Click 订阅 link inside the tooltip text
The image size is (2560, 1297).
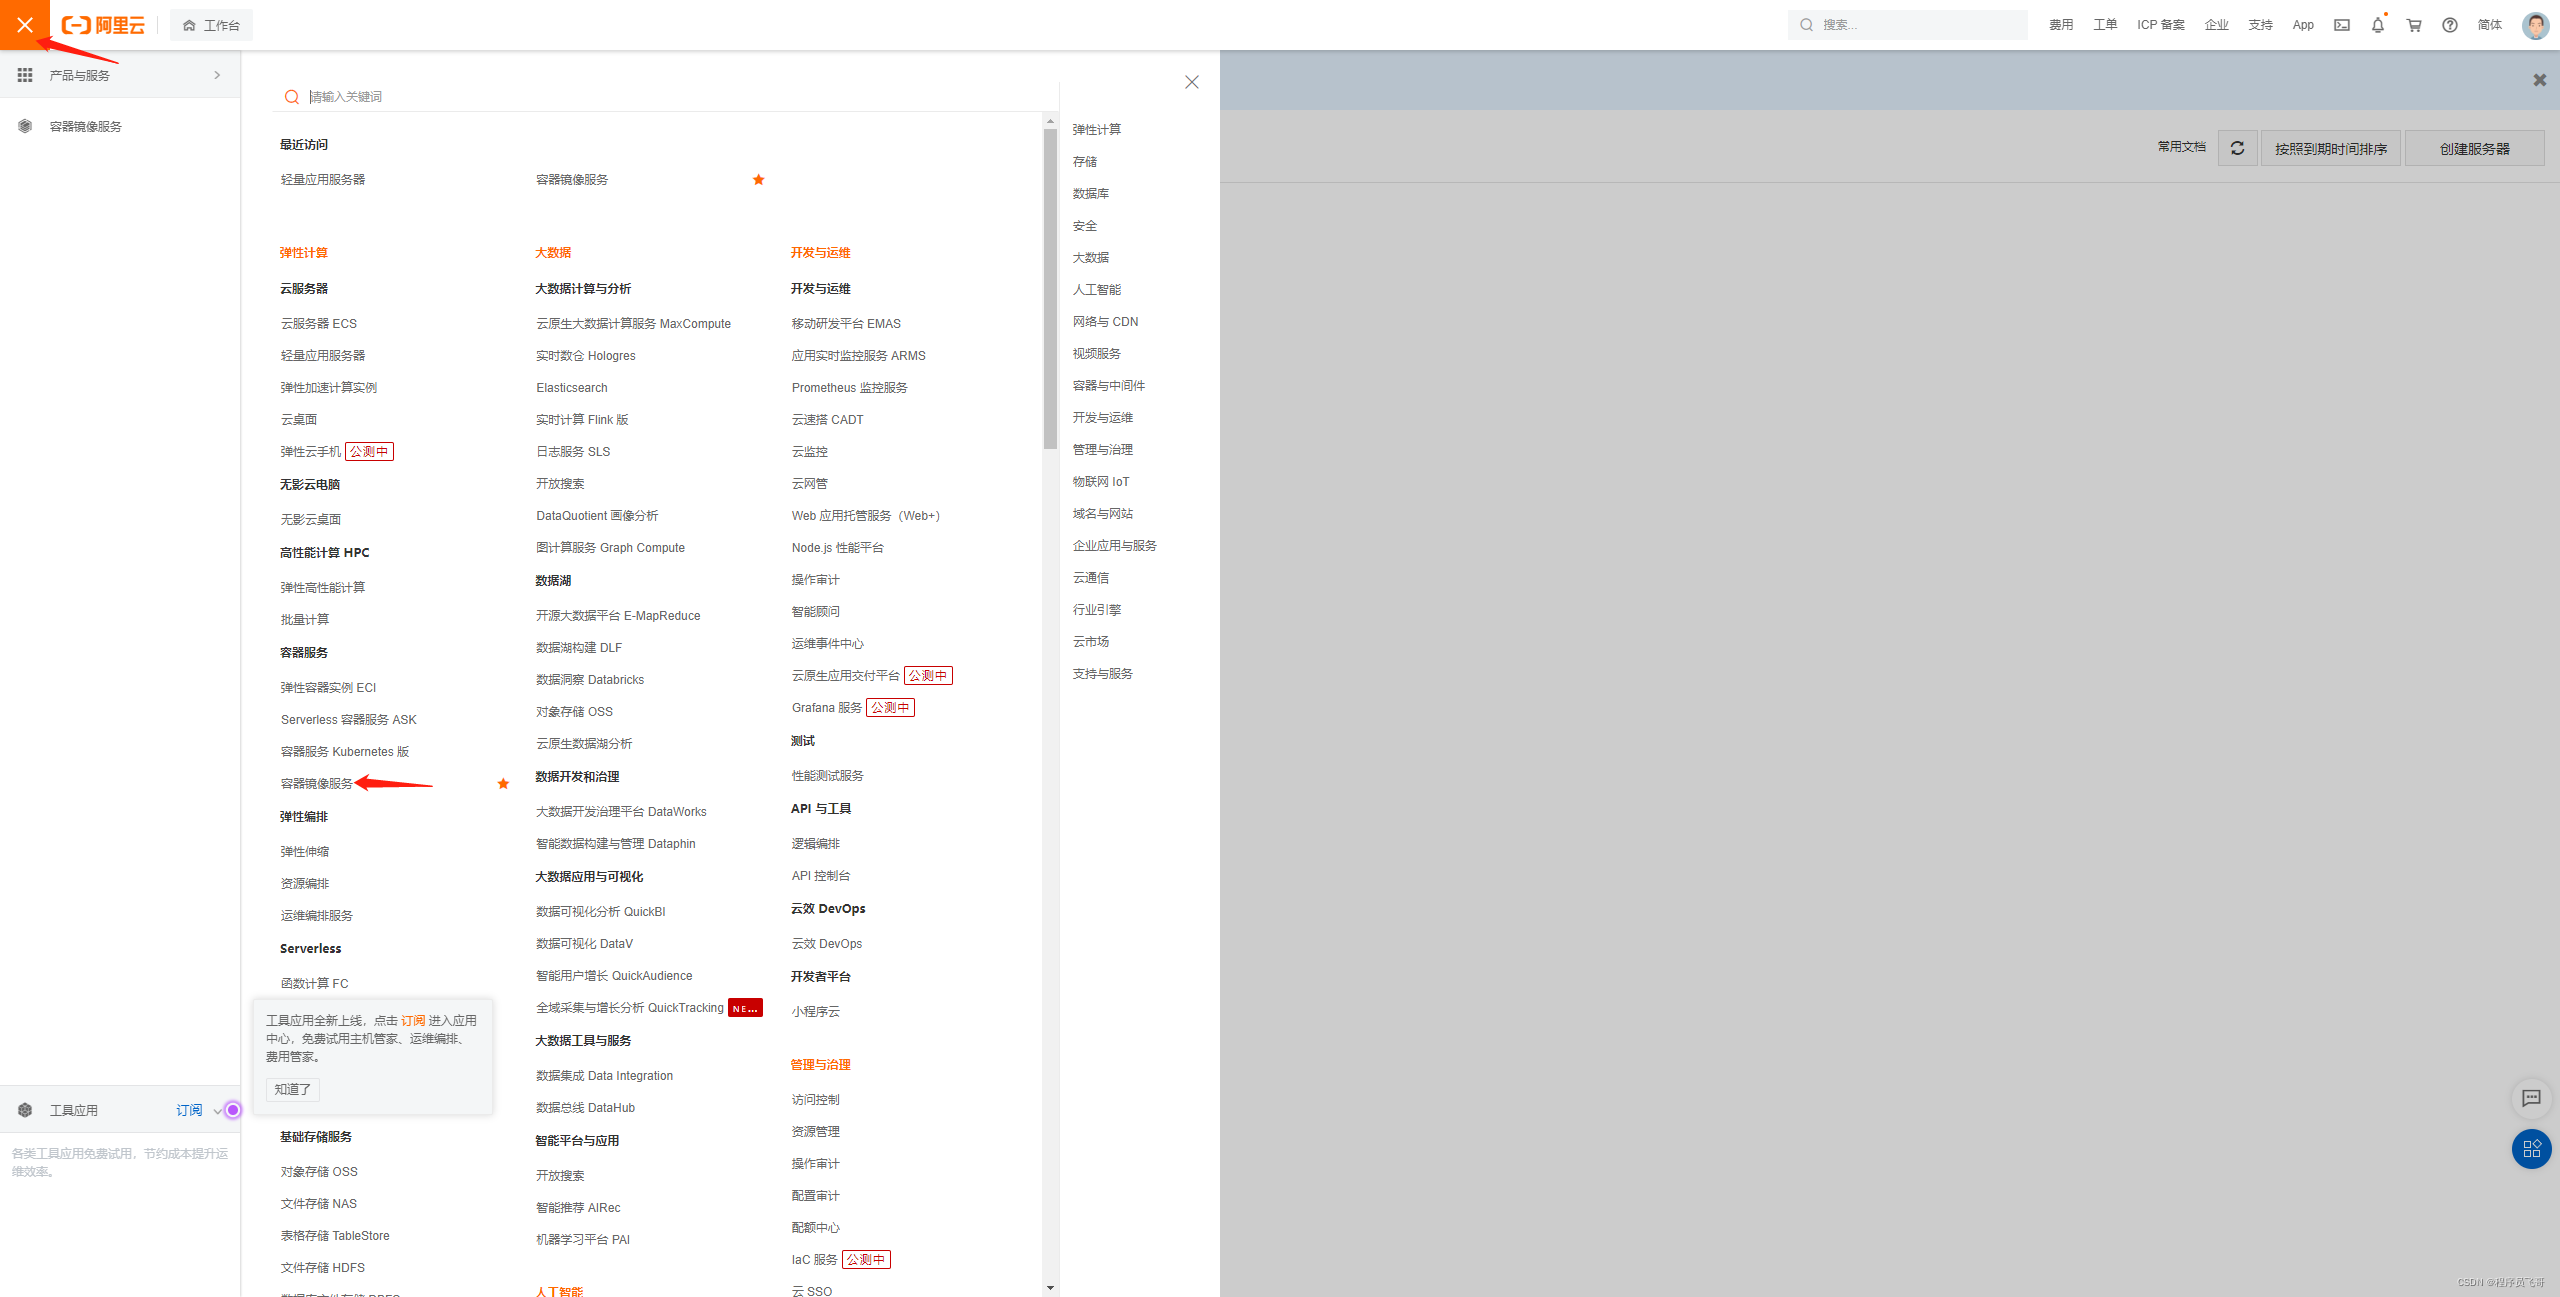[413, 1021]
